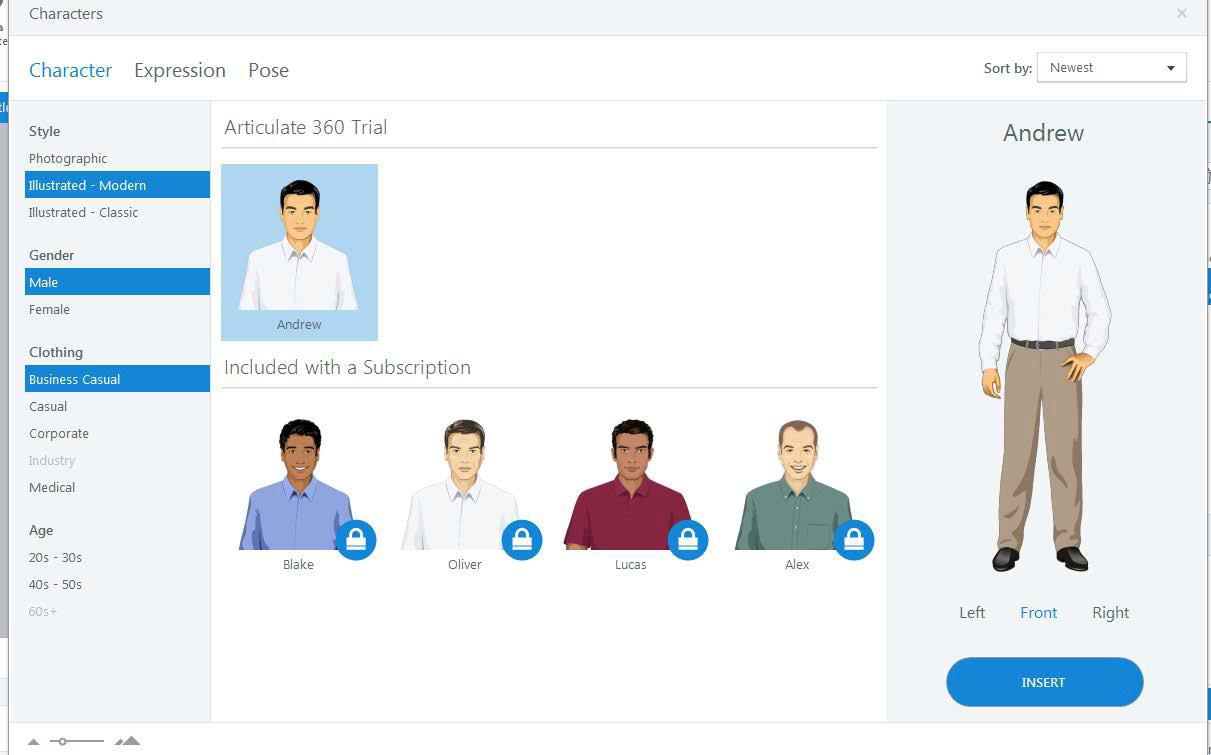The height and width of the screenshot is (755, 1211).
Task: Switch to the Expression tab
Action: 180,70
